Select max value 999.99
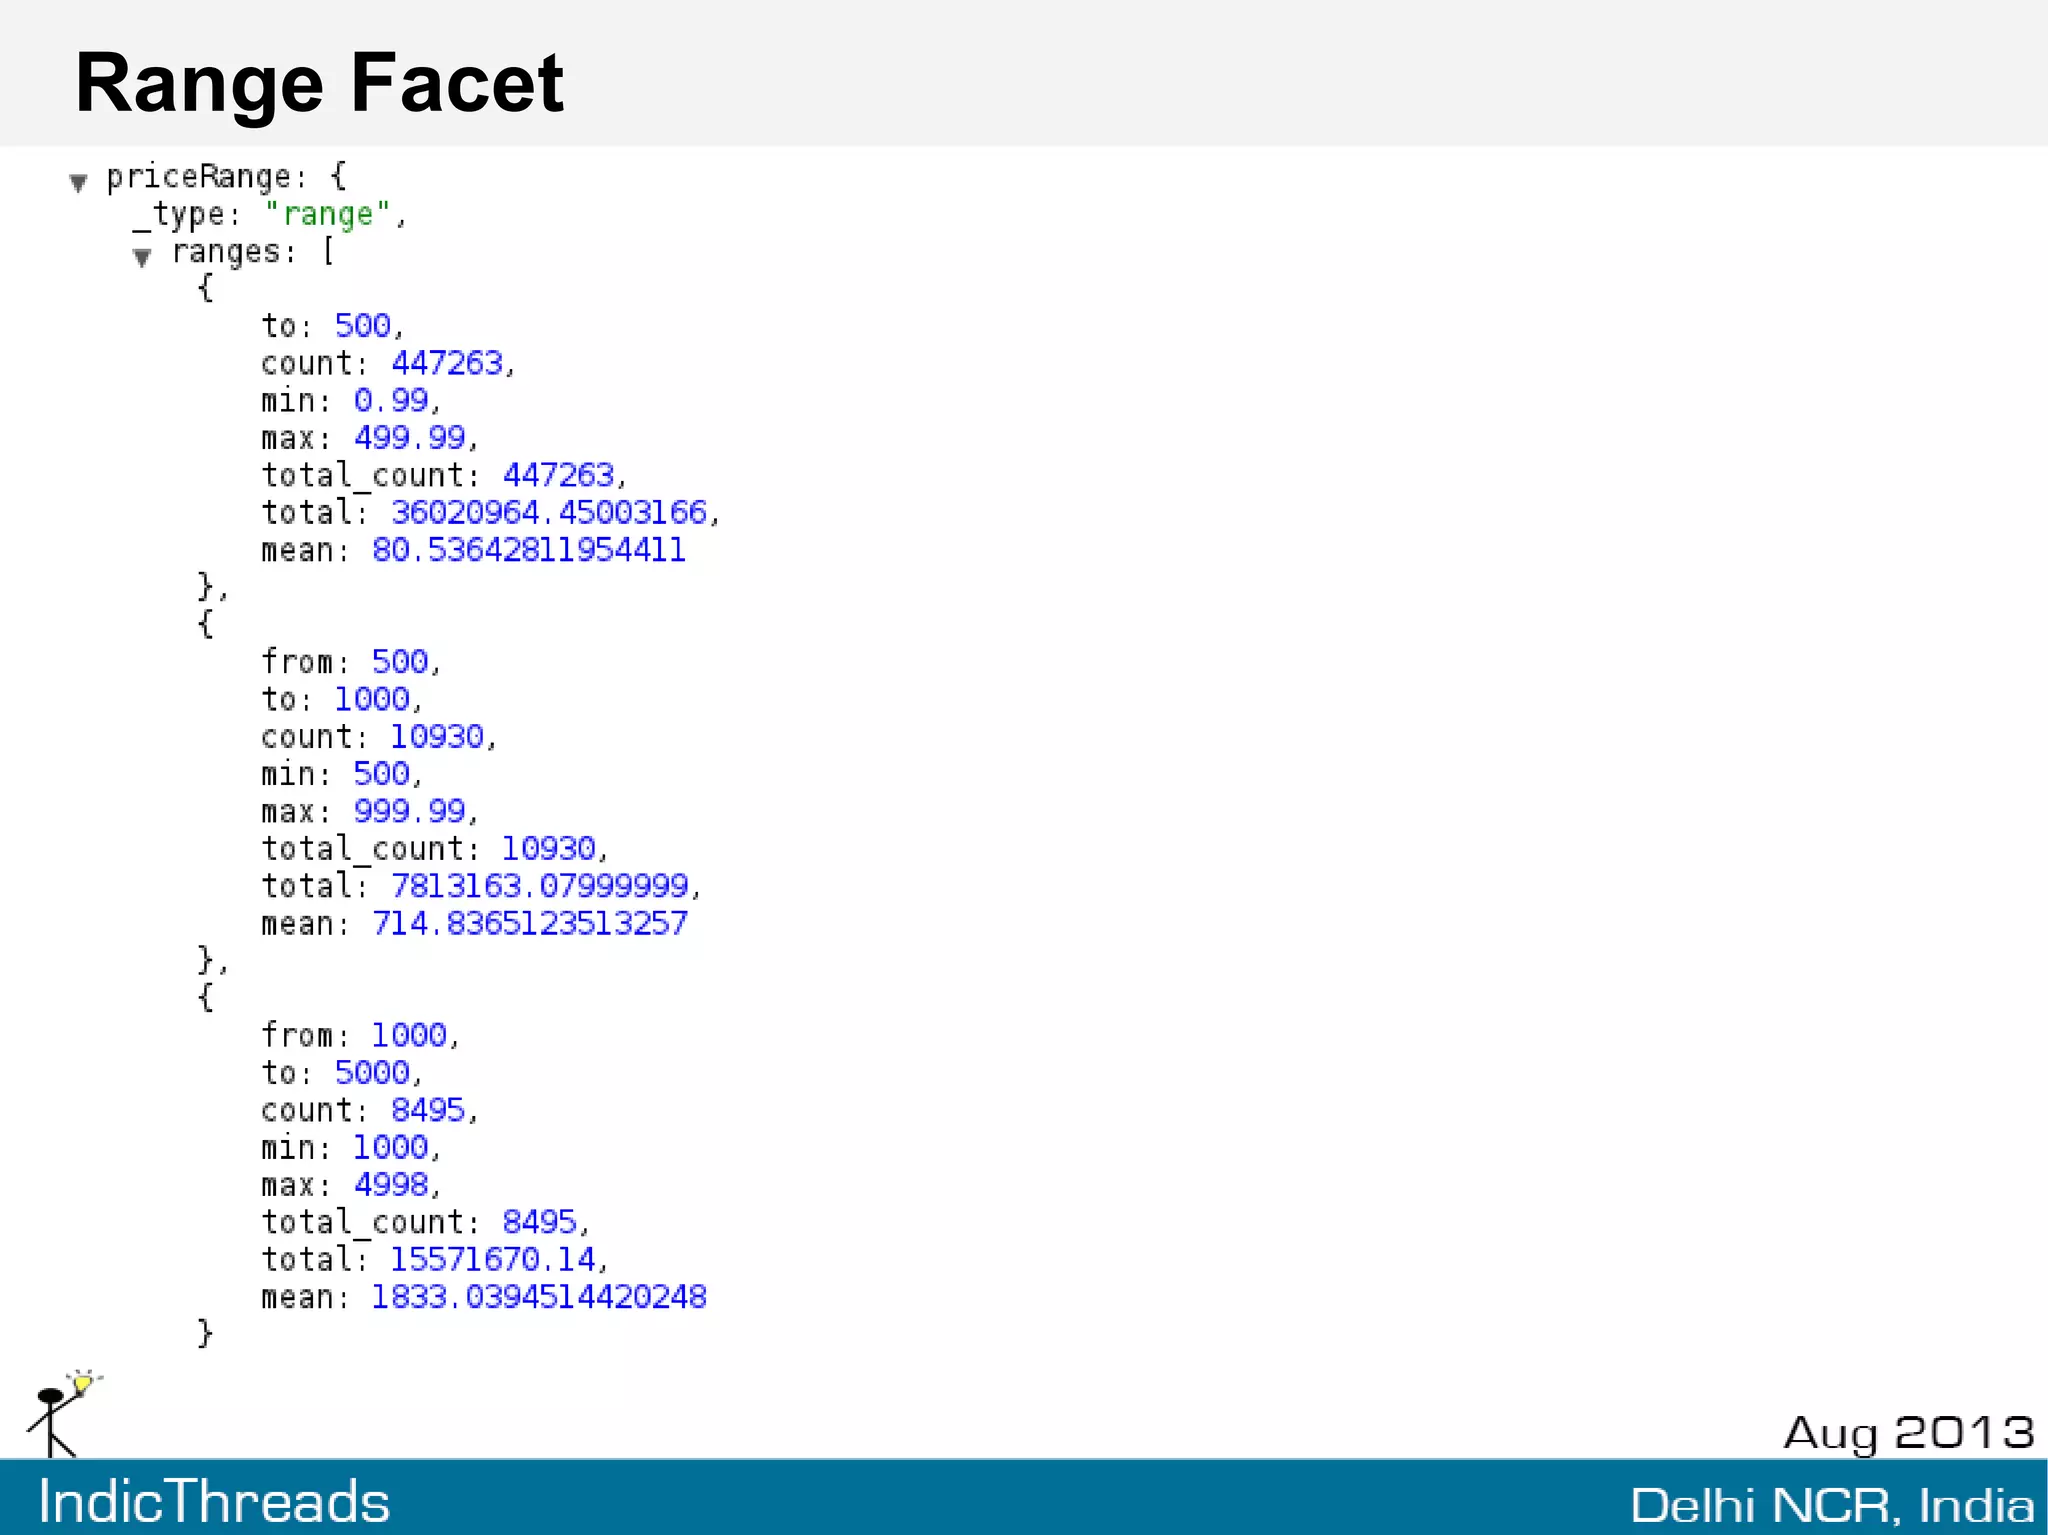 point(410,810)
